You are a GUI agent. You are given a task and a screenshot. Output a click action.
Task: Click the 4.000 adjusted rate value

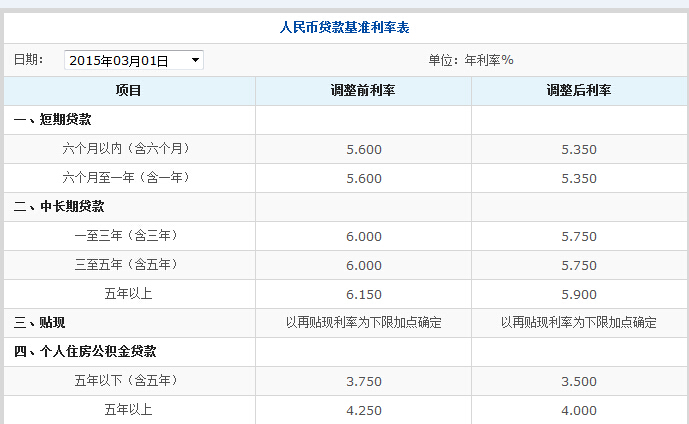[580, 410]
